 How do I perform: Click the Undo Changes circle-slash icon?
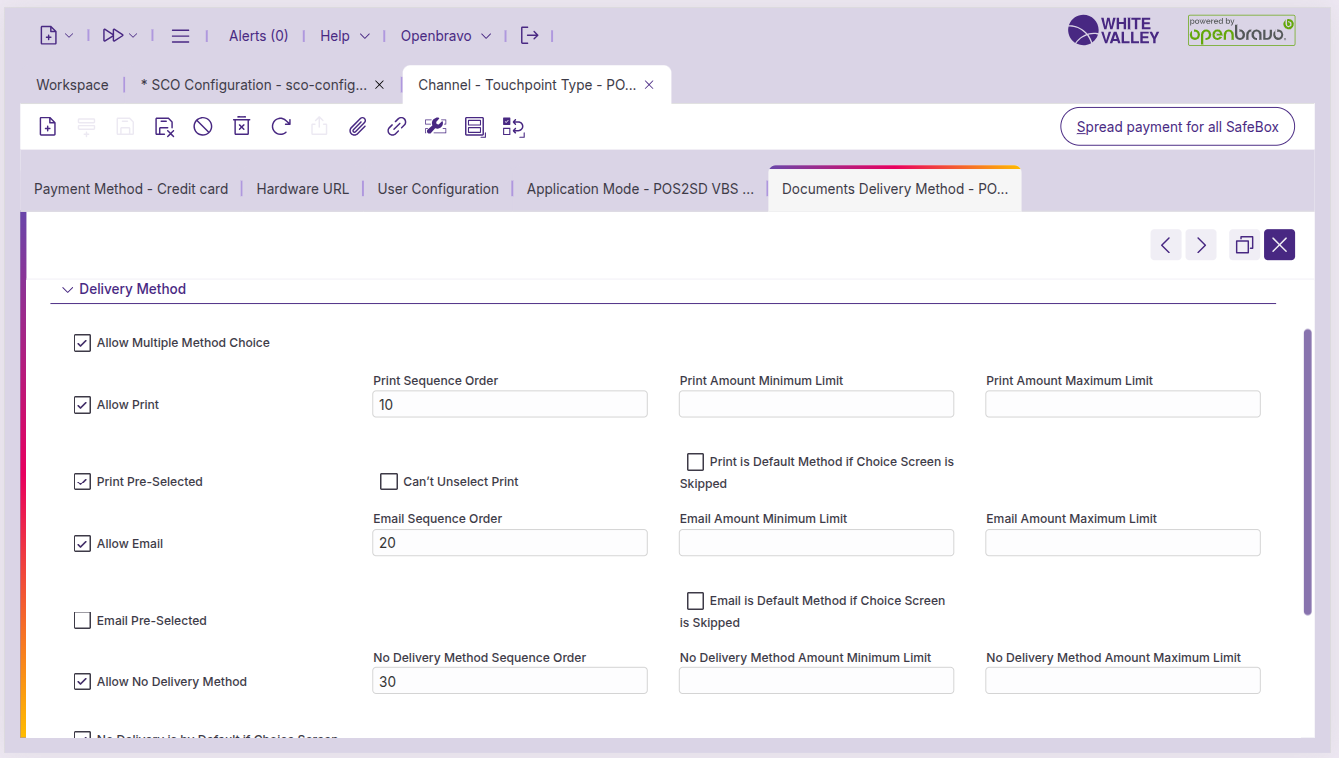pyautogui.click(x=203, y=127)
